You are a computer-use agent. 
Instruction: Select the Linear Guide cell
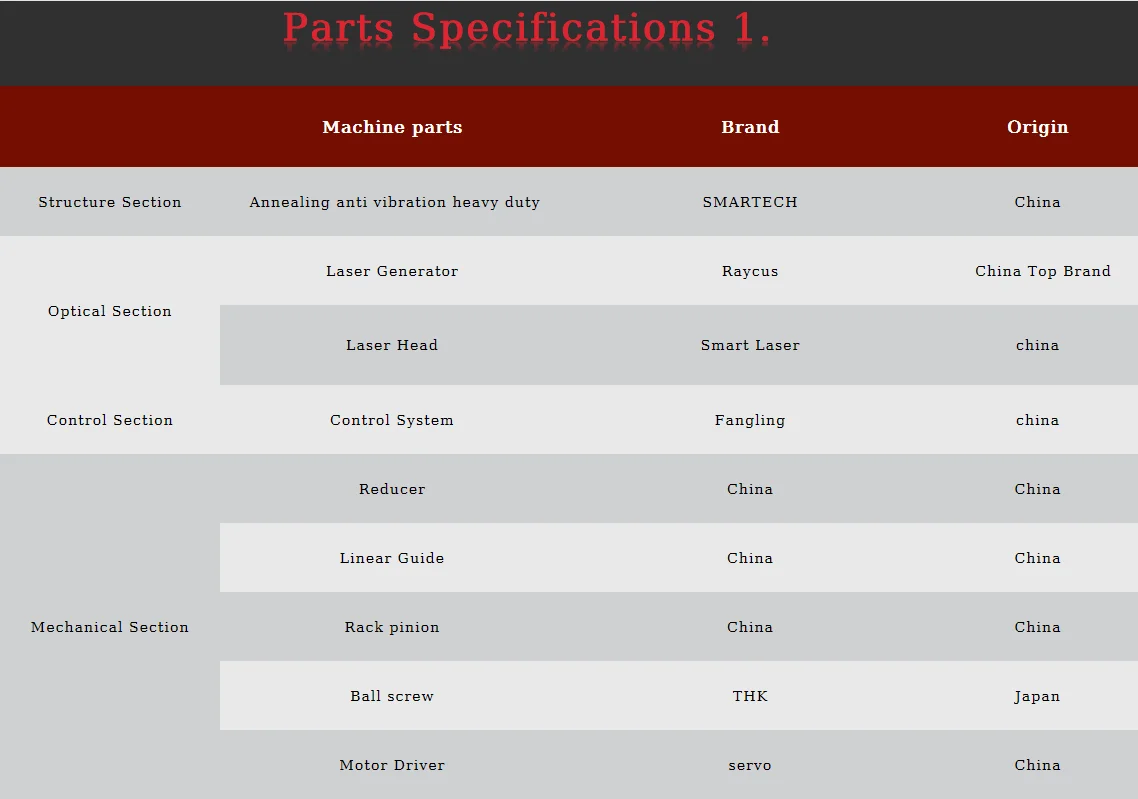click(392, 557)
